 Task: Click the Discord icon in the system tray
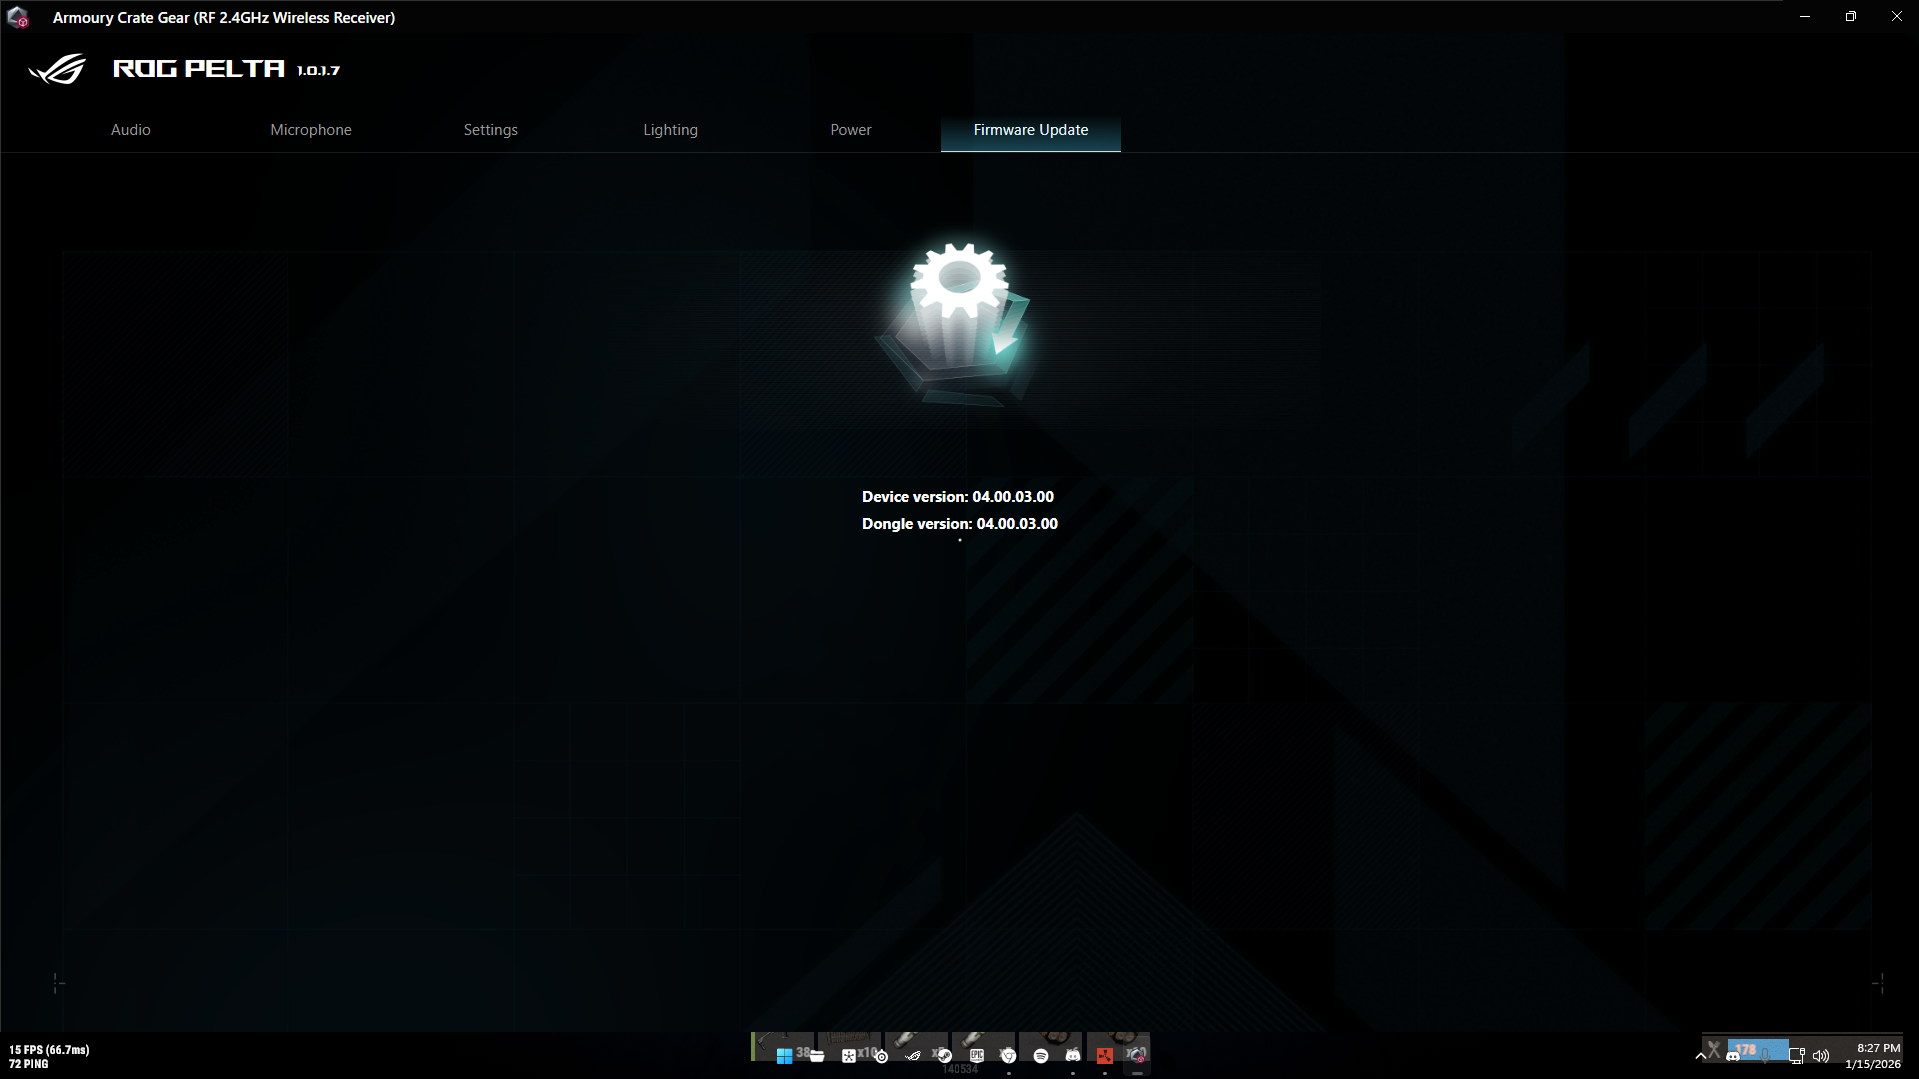[1732, 1056]
